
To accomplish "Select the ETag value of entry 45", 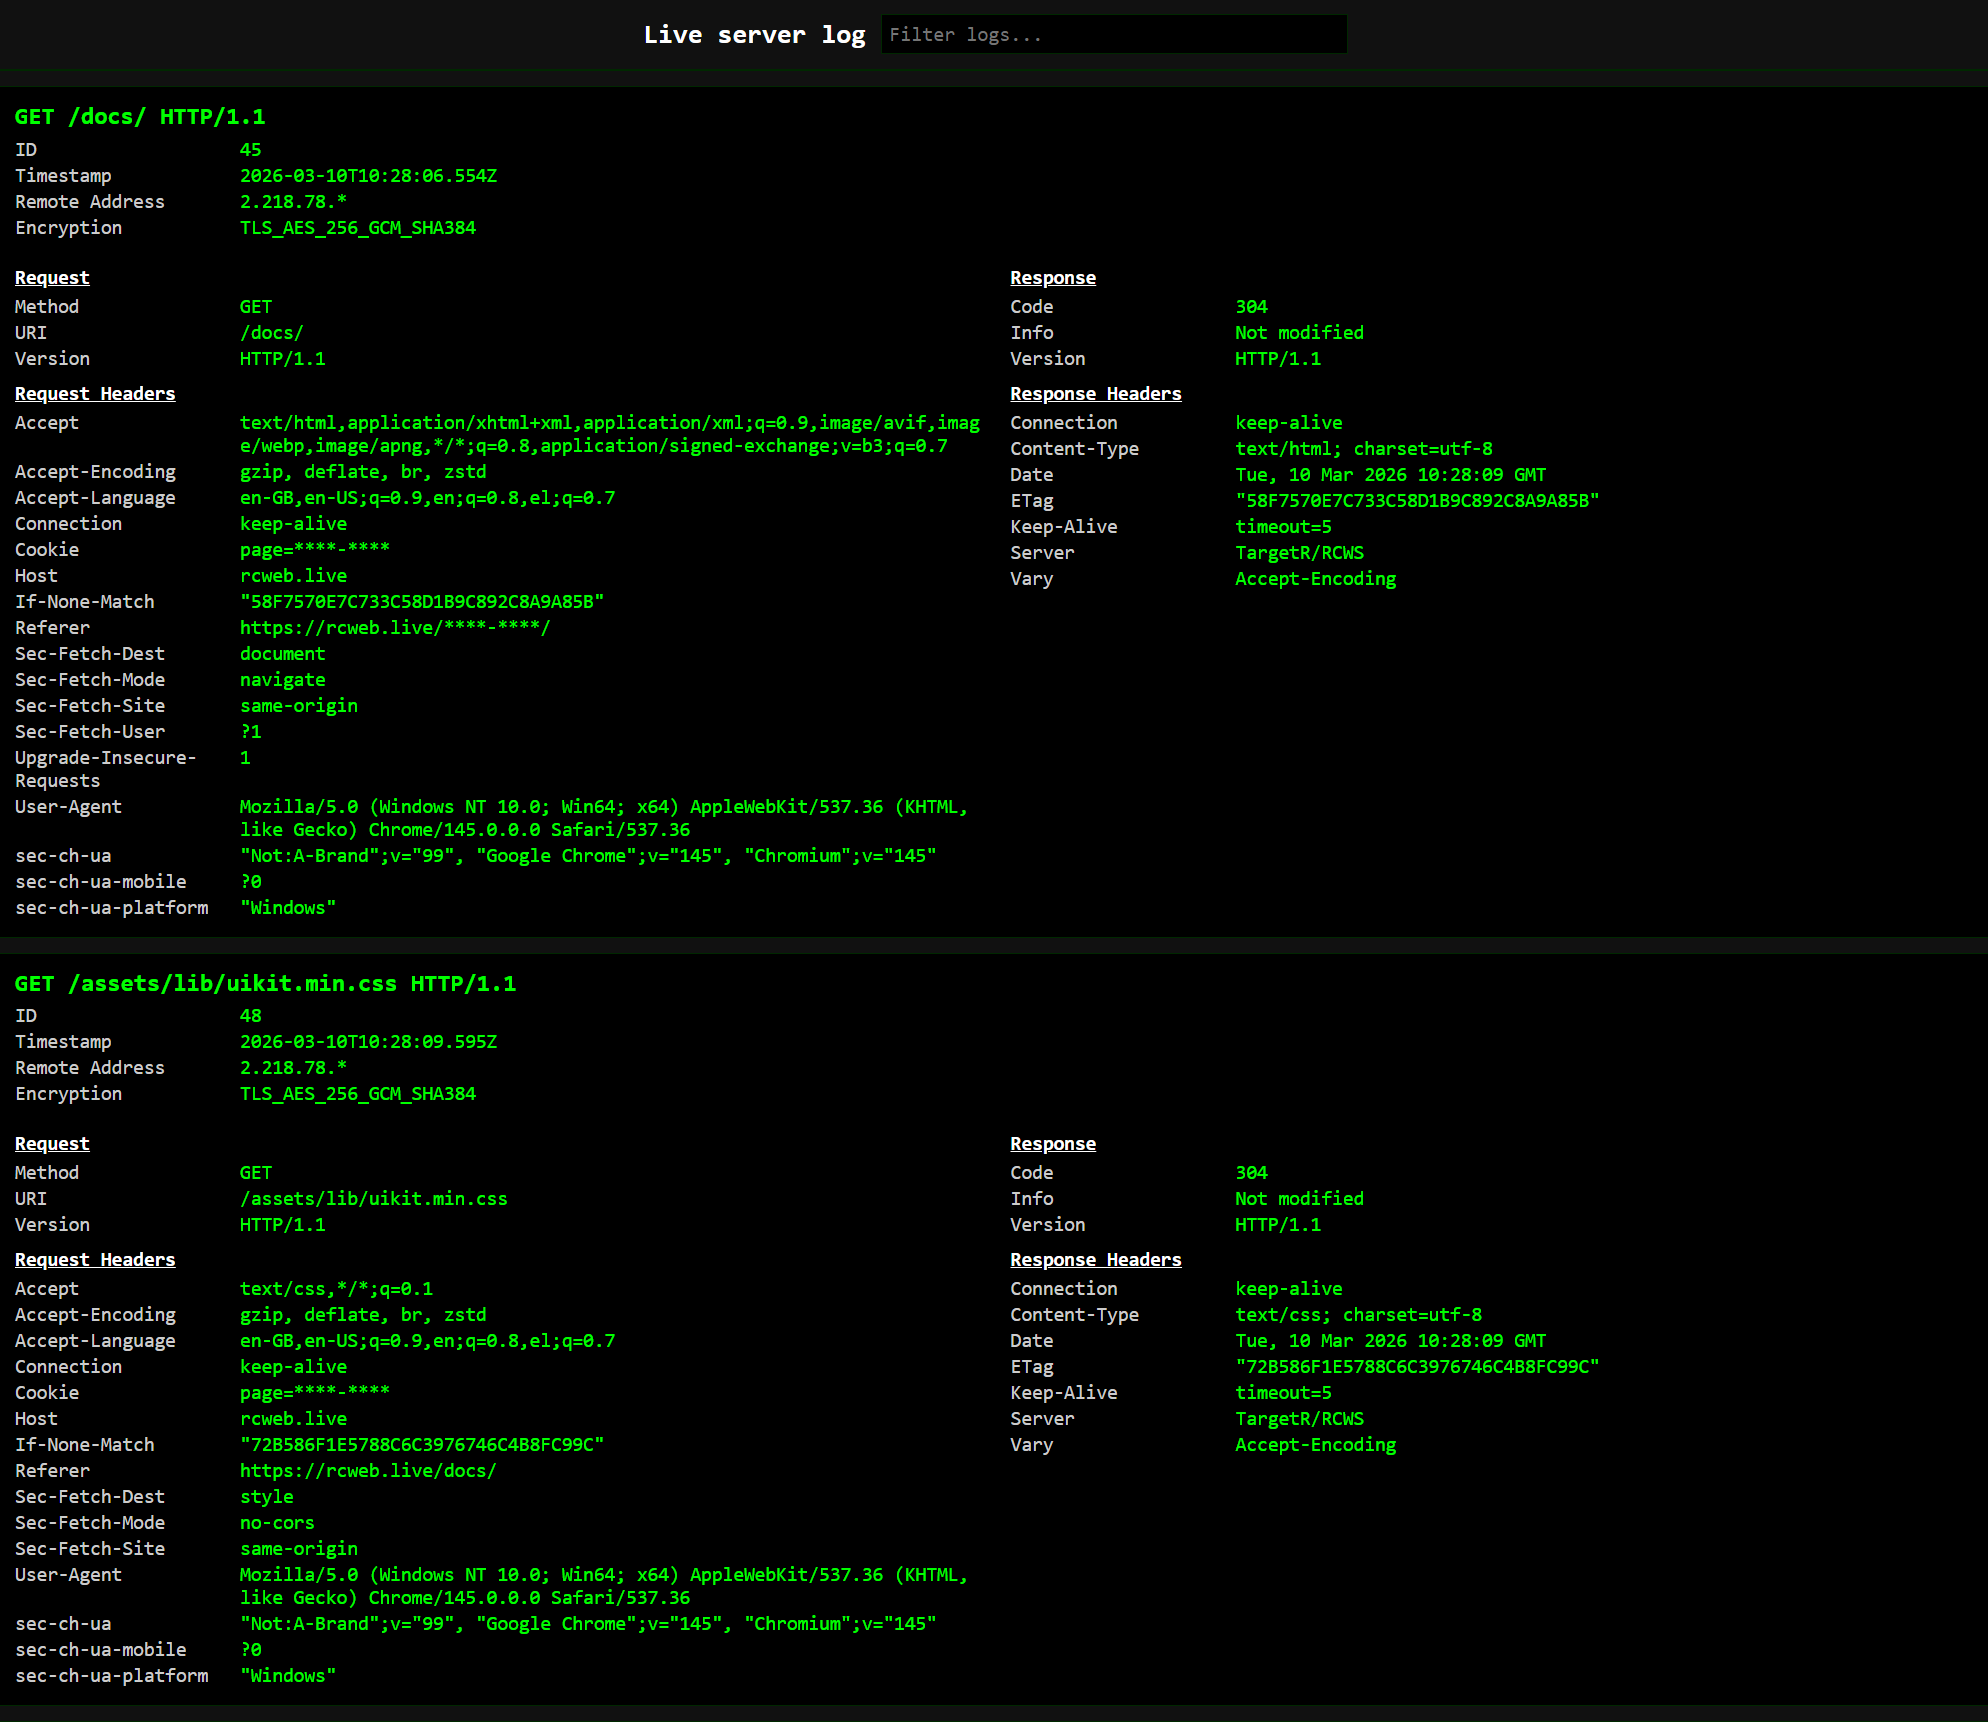I will [x=1417, y=500].
